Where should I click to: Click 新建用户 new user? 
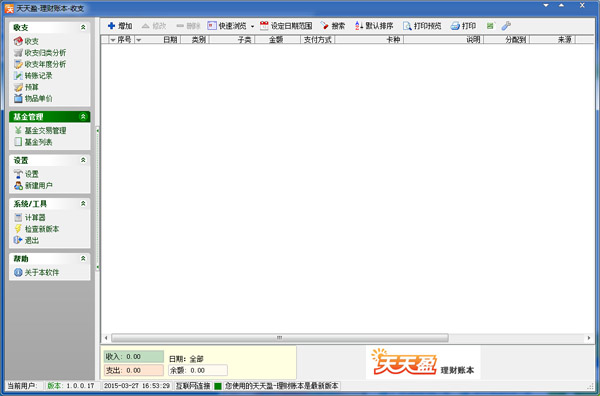point(33,186)
